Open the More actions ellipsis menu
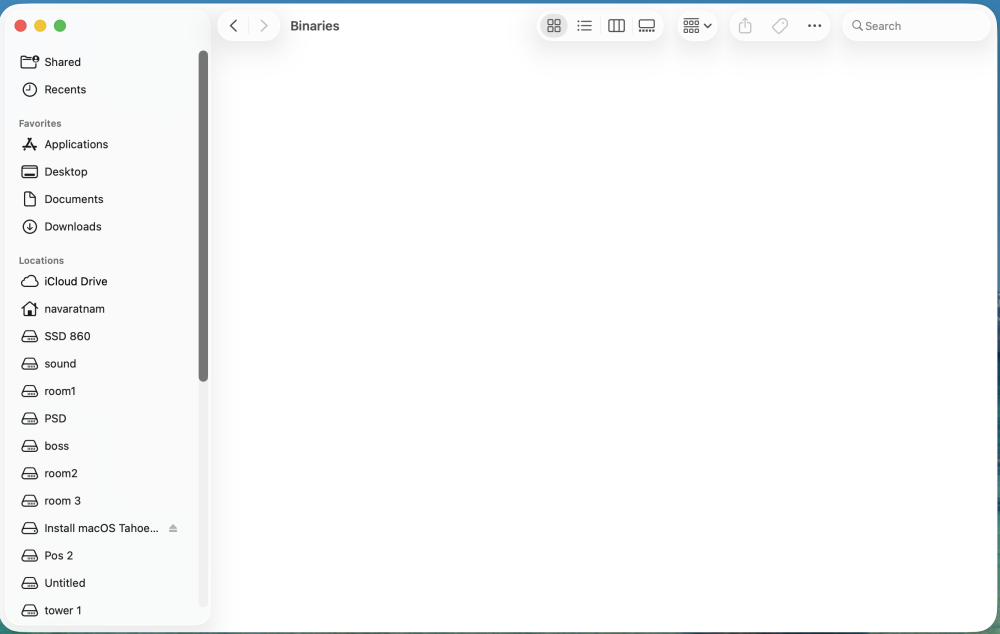1000x634 pixels. pos(814,26)
